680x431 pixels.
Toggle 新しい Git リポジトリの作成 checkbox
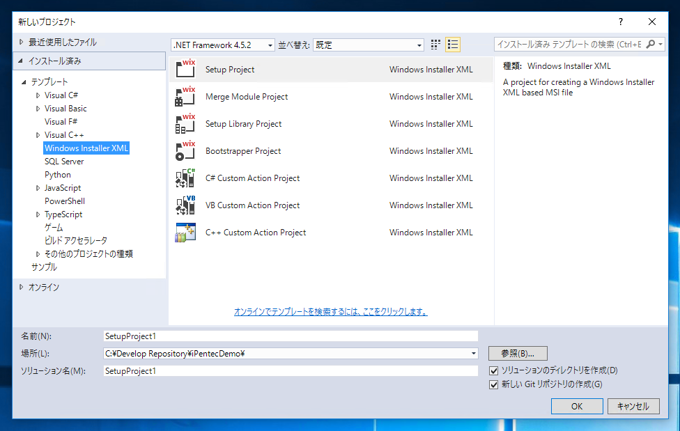pyautogui.click(x=494, y=385)
